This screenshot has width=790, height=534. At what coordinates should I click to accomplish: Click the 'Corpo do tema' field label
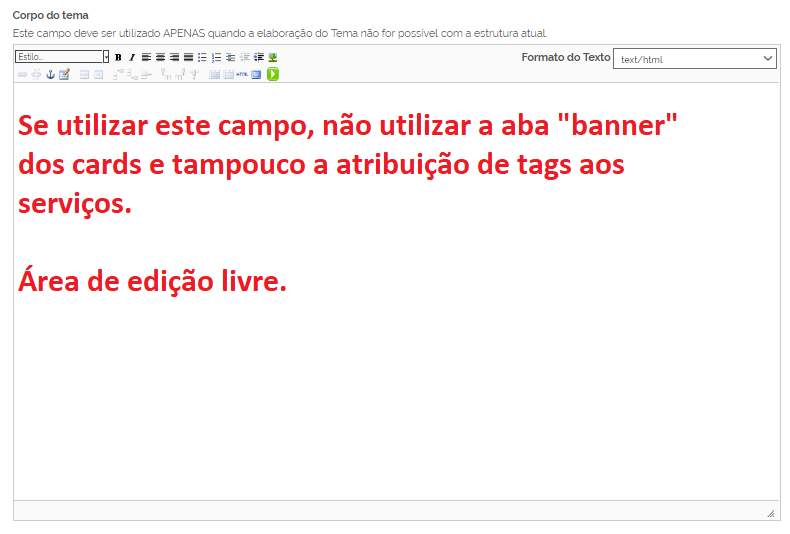tap(50, 15)
